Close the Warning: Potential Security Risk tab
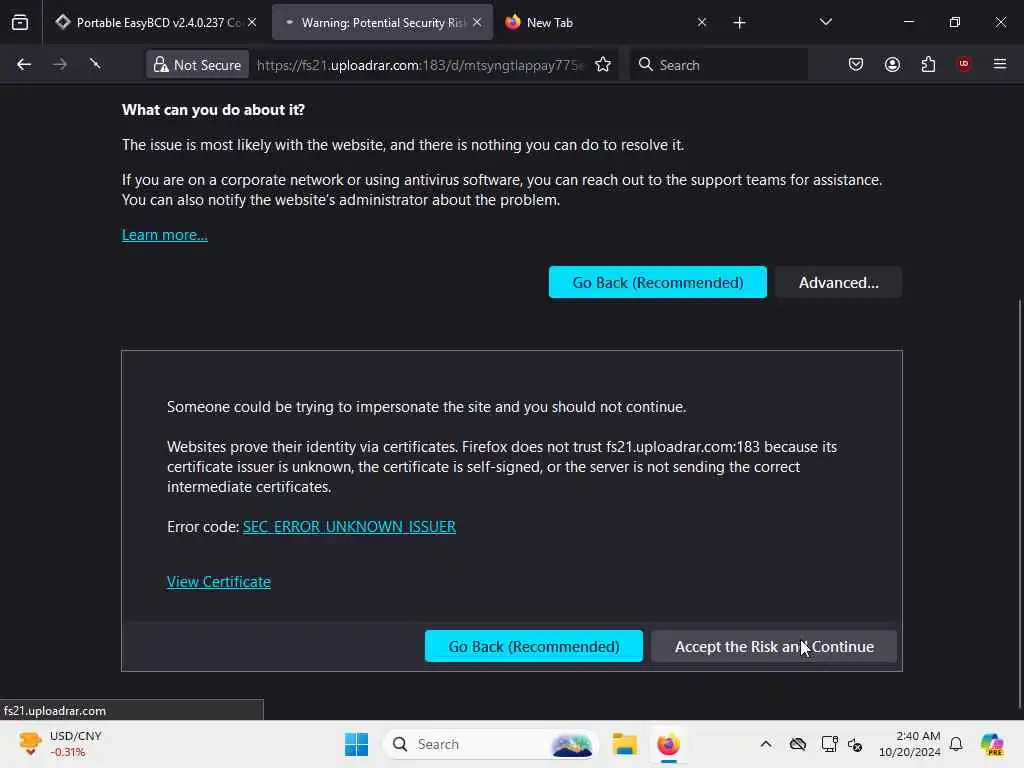 pyautogui.click(x=477, y=22)
